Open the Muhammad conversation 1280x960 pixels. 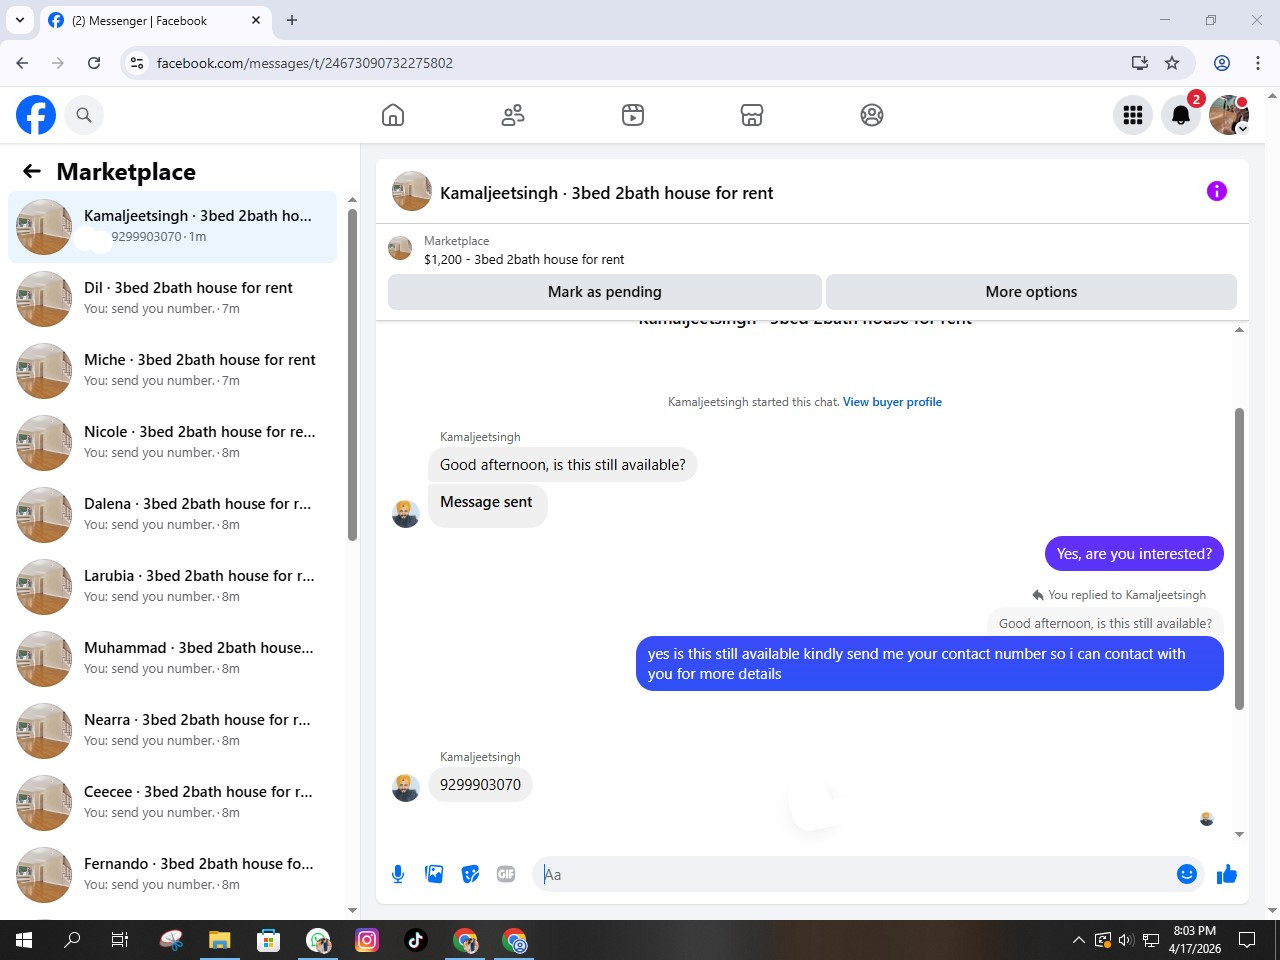tap(172, 659)
